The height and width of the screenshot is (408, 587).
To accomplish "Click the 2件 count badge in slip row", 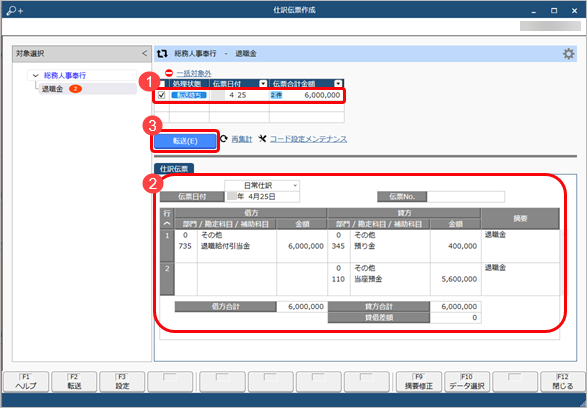I will click(x=276, y=95).
